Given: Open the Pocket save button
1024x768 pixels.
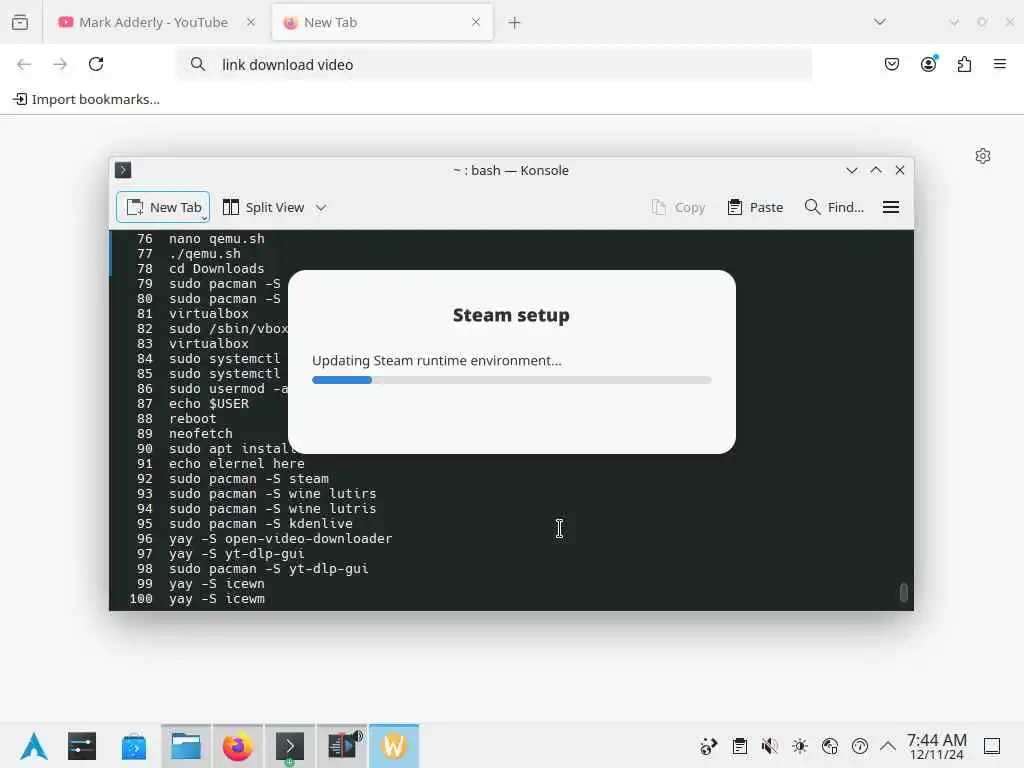Looking at the screenshot, I should click(x=892, y=64).
